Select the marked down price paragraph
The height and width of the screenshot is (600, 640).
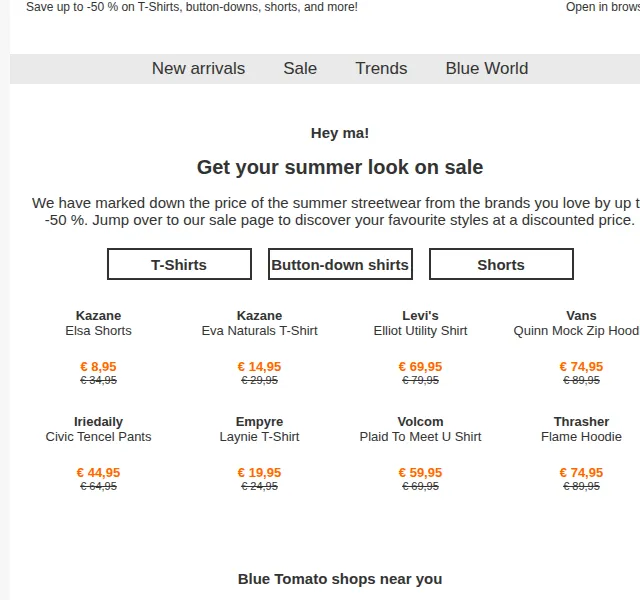[336, 212]
